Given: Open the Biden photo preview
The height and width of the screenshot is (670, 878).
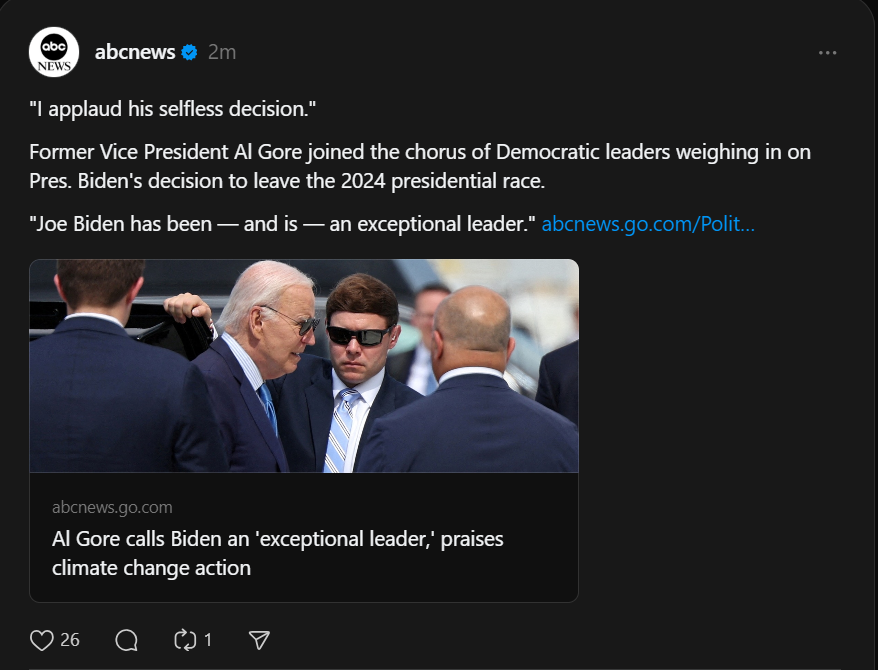Looking at the screenshot, I should point(304,365).
